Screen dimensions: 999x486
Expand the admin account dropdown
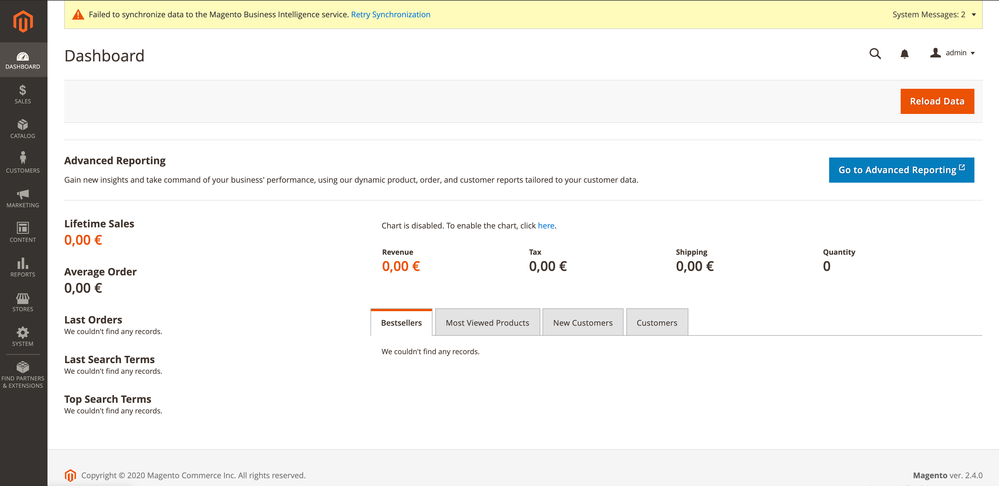click(x=952, y=53)
